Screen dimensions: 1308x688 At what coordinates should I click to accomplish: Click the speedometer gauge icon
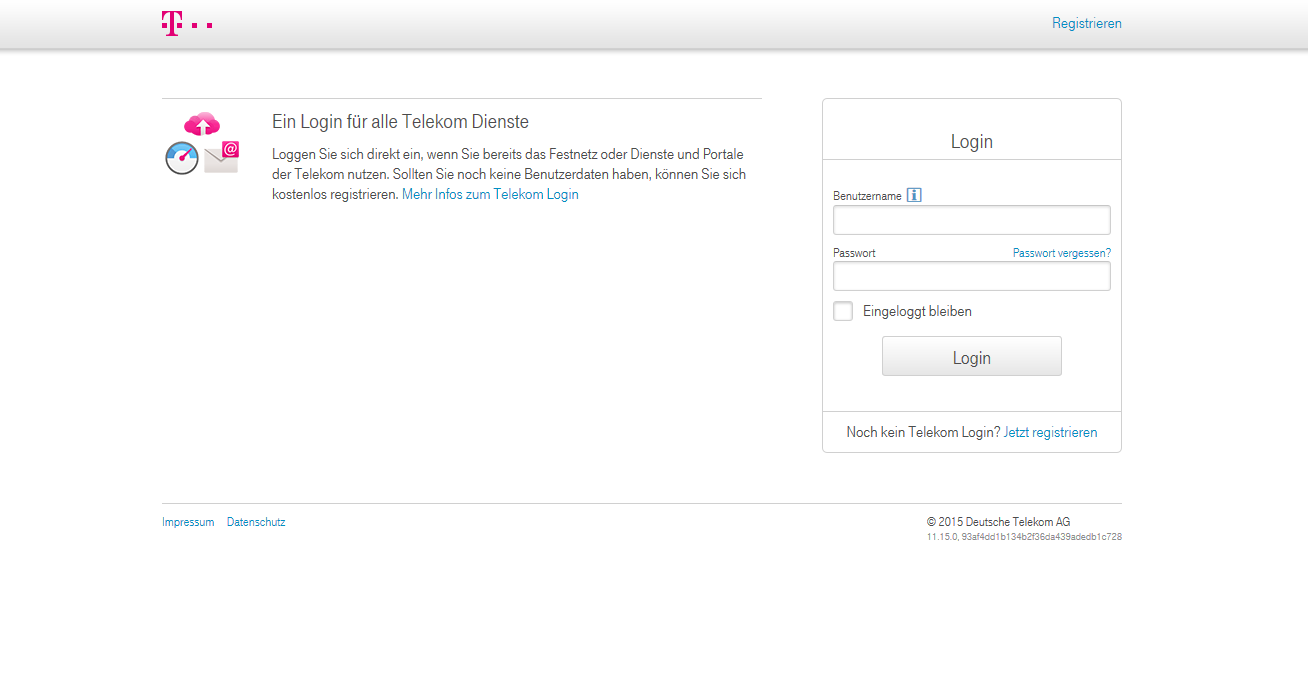182,158
